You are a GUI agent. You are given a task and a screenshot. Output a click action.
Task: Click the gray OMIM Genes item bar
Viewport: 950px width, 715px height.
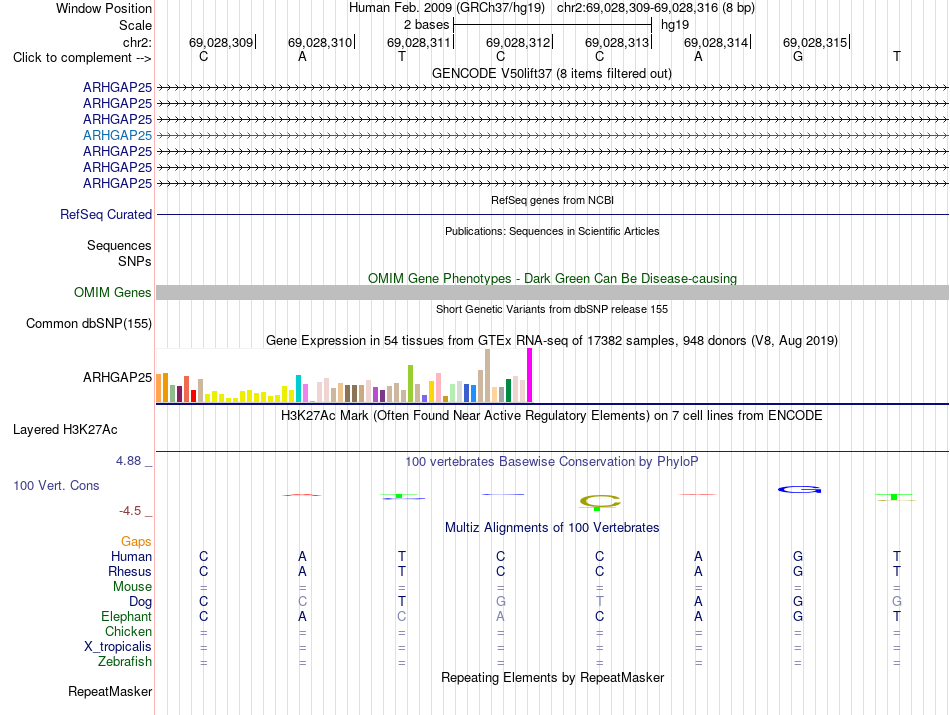[552, 293]
